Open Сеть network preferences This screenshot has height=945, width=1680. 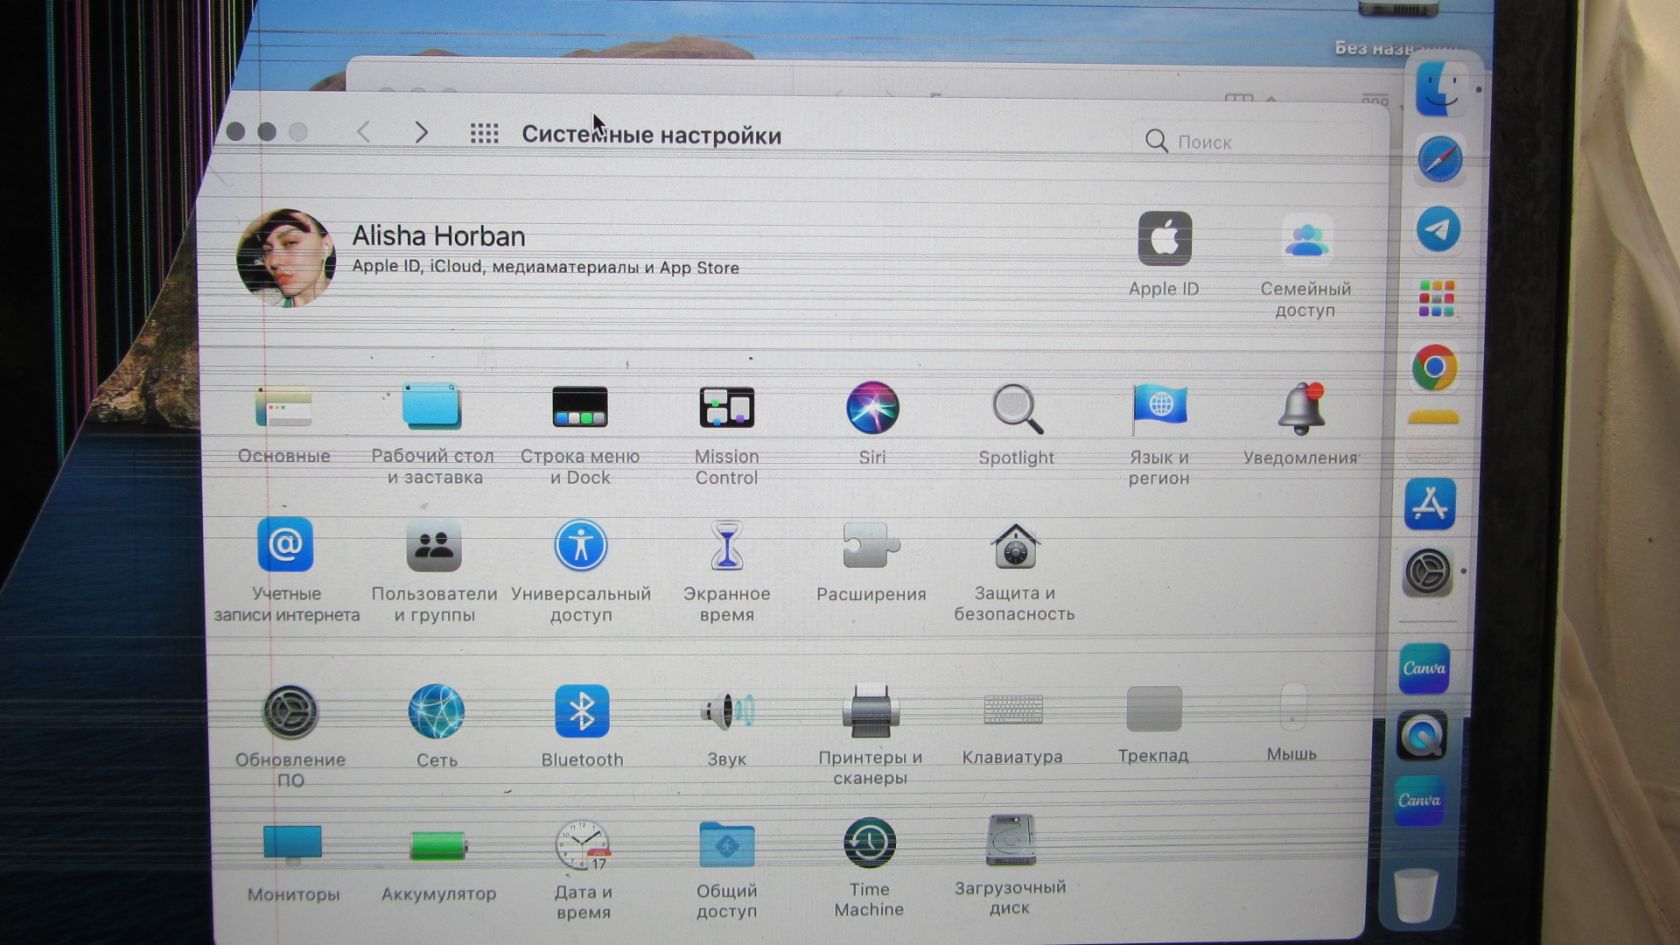pyautogui.click(x=436, y=712)
